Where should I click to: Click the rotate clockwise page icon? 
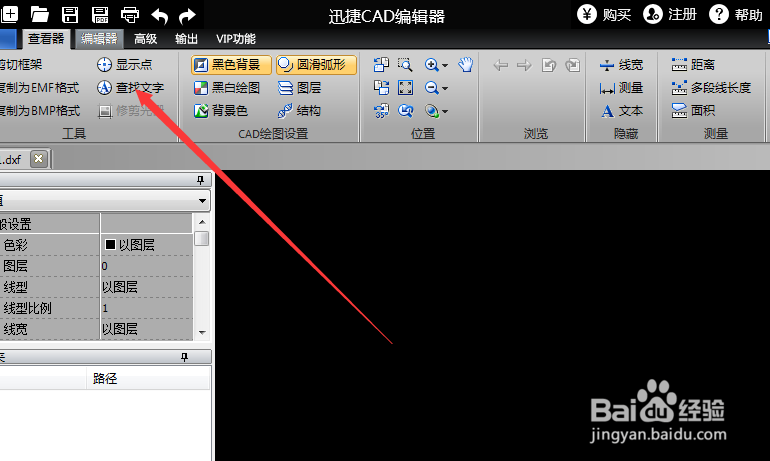[x=381, y=87]
